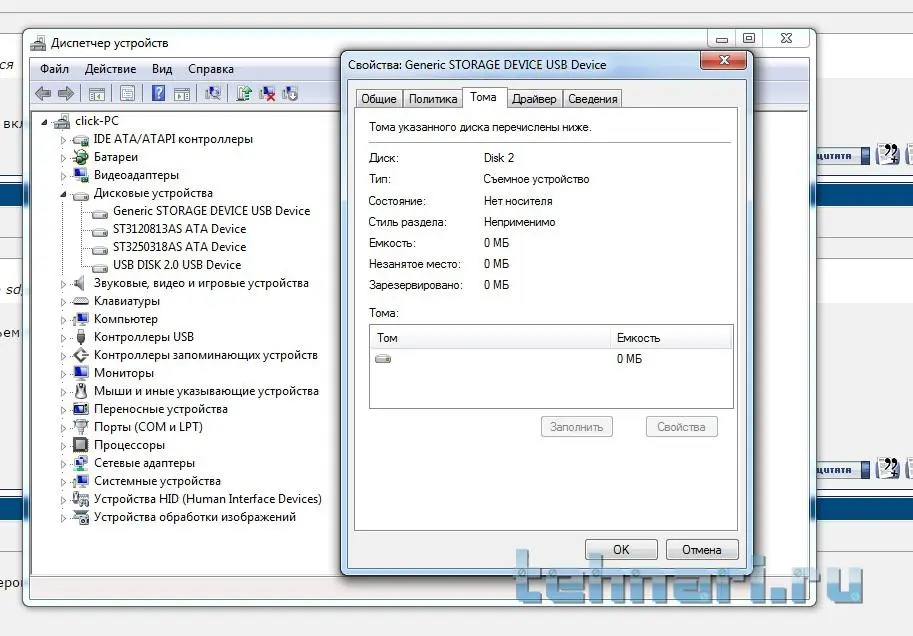Click the uninstall device icon with red X

[267, 93]
